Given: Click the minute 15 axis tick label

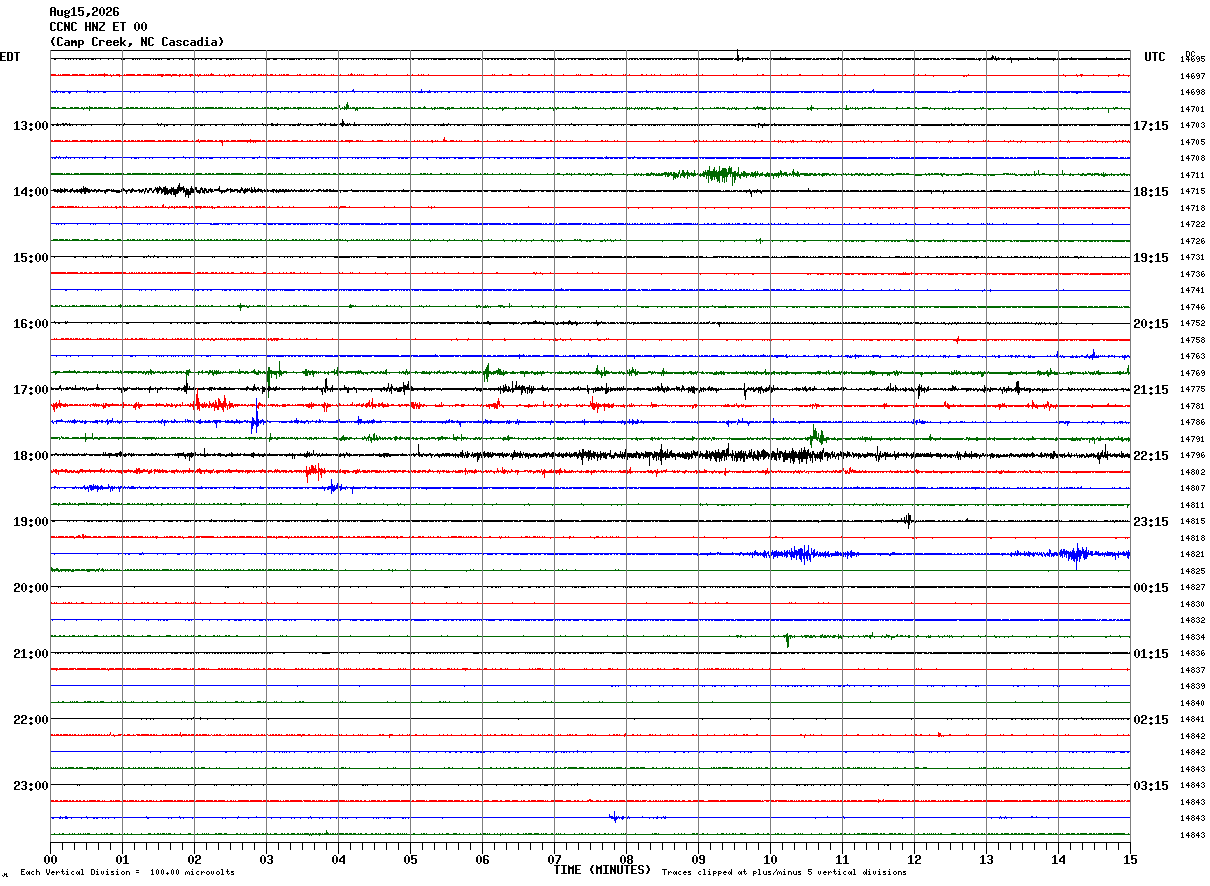Looking at the screenshot, I should [1130, 859].
